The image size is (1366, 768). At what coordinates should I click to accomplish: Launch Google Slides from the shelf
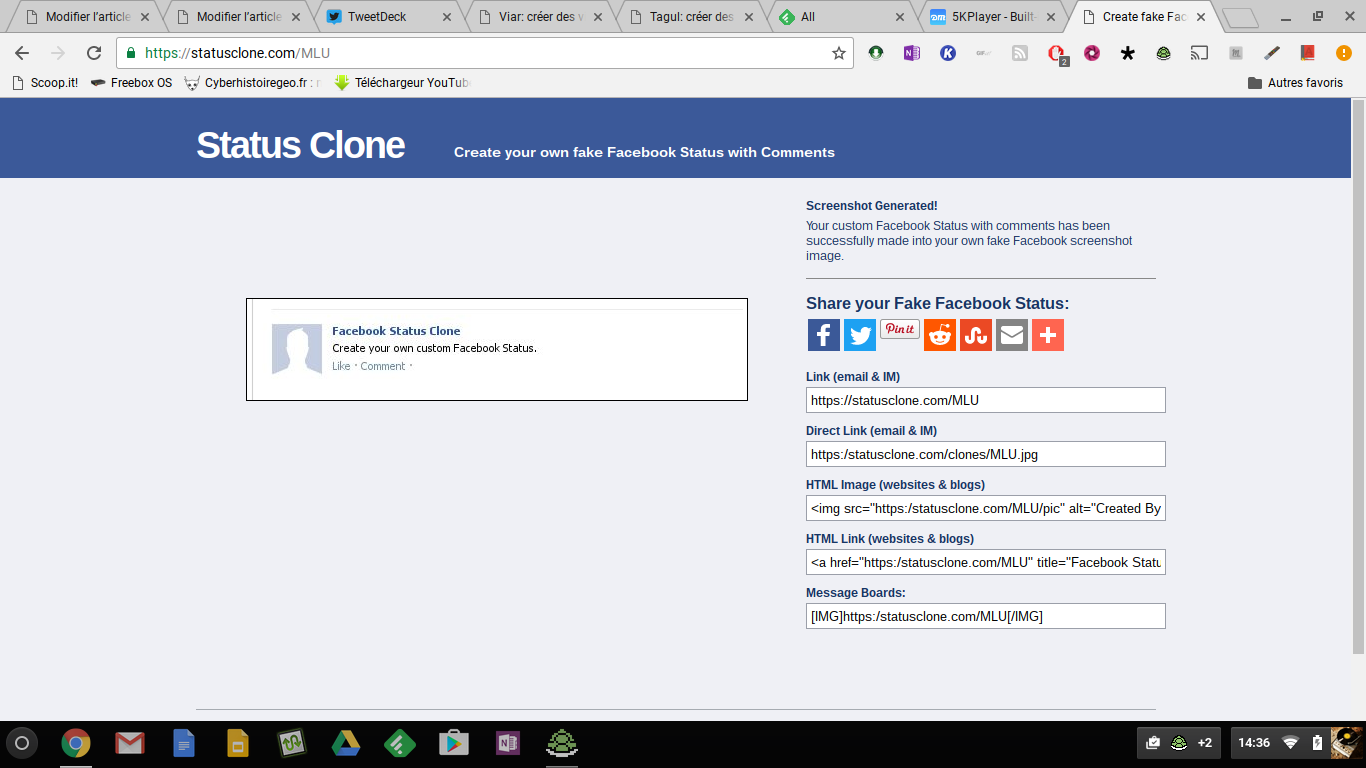[238, 743]
